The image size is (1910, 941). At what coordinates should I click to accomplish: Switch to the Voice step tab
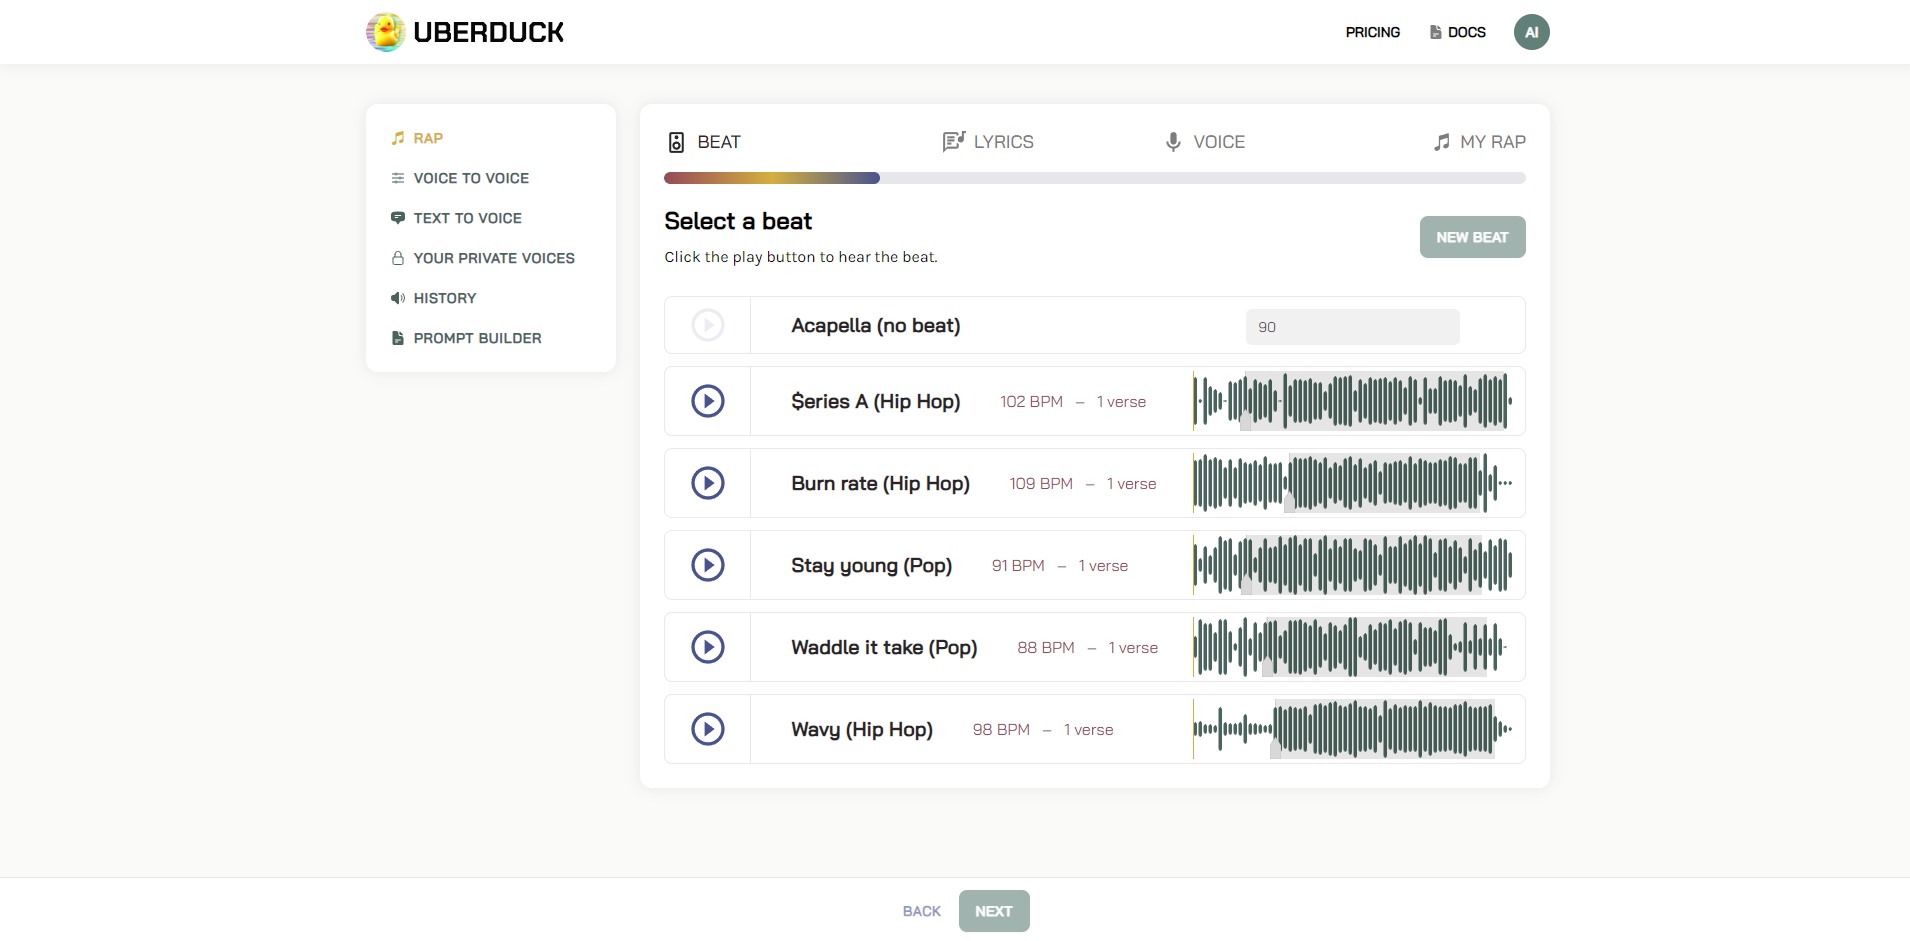click(x=1205, y=142)
